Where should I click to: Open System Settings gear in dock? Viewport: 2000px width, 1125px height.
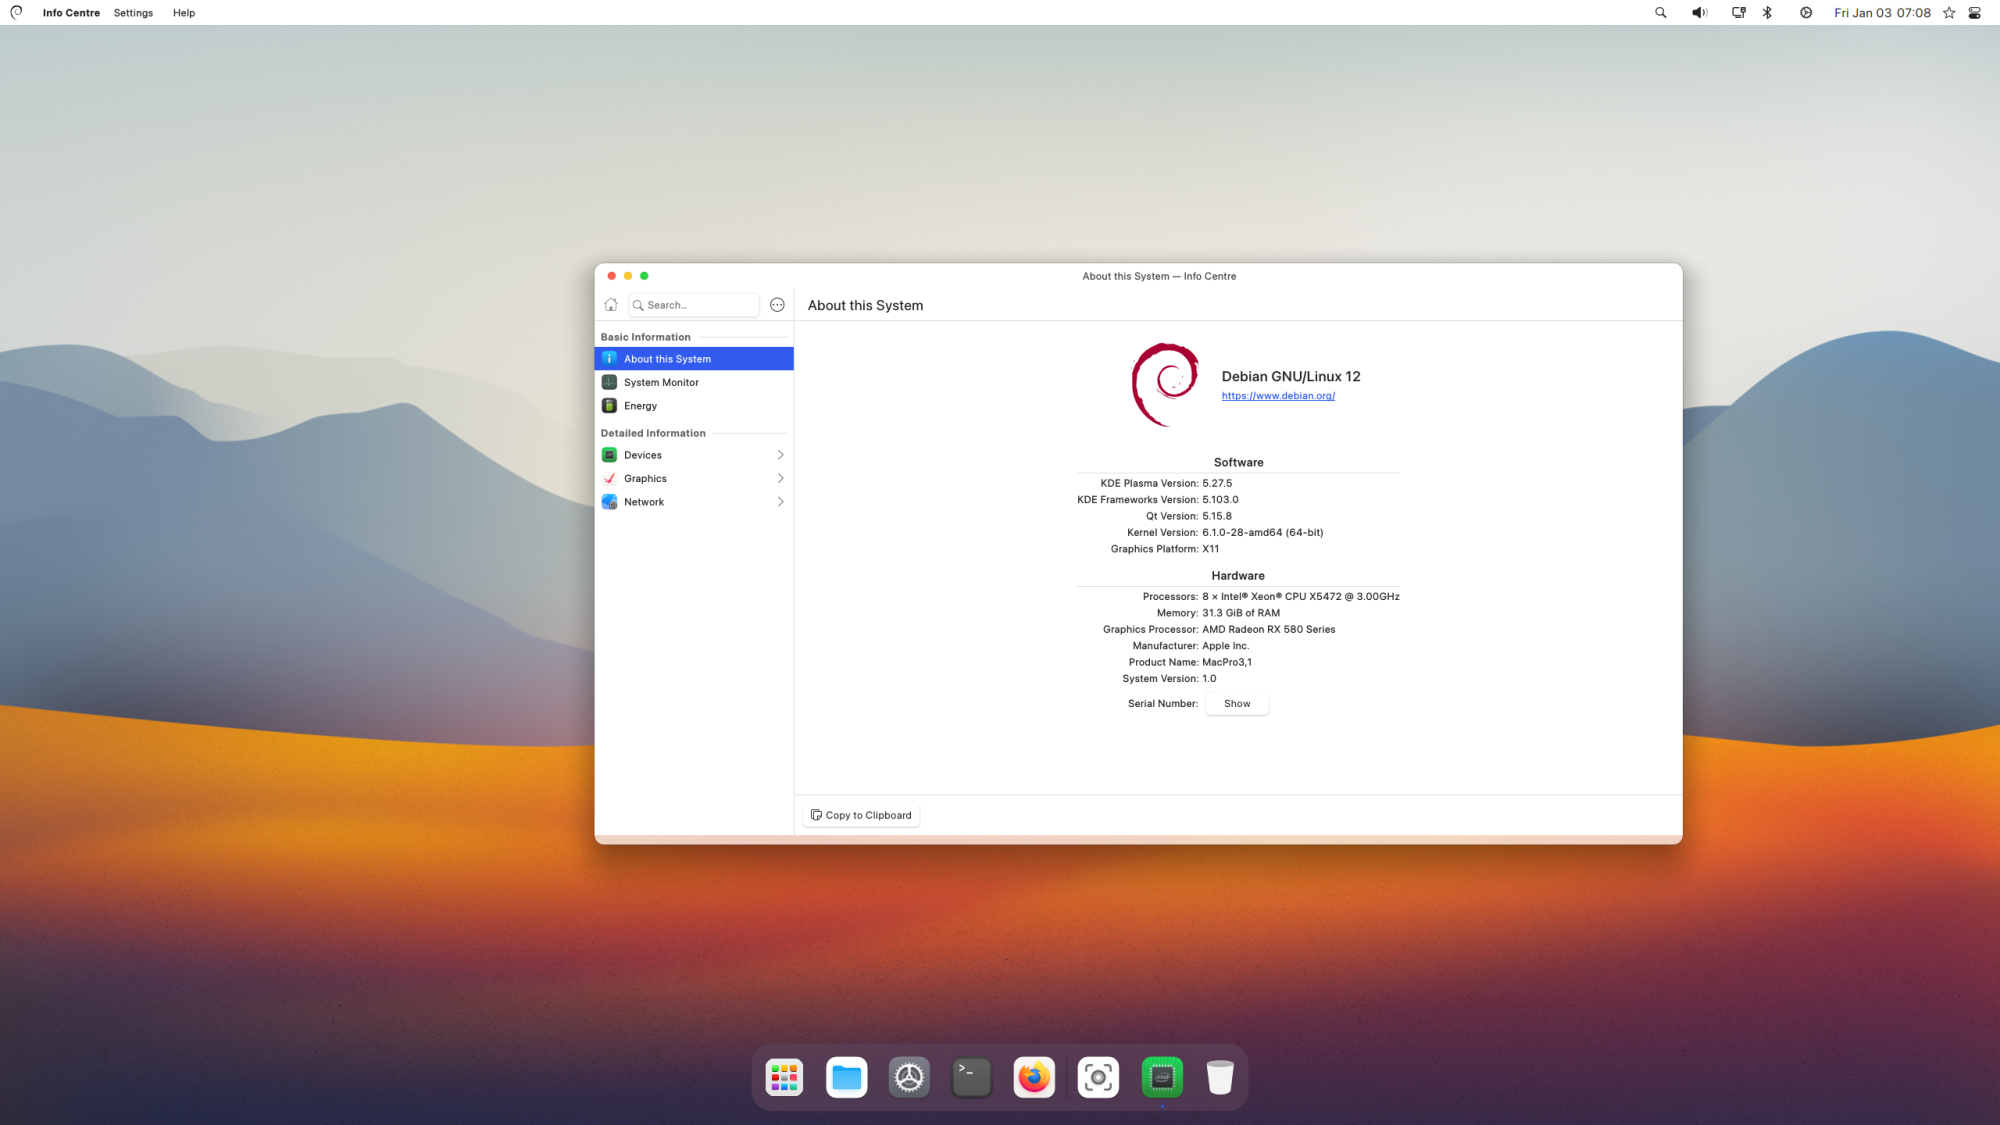(909, 1077)
